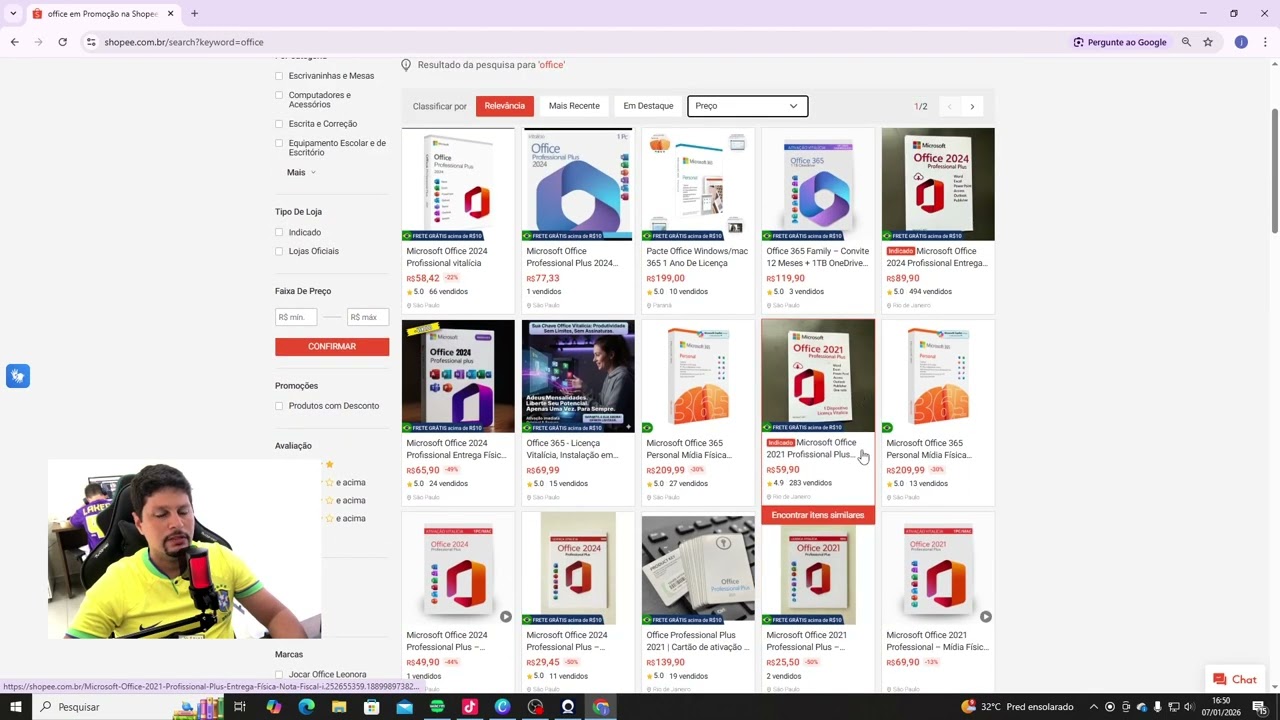The width and height of the screenshot is (1280, 720).
Task: Check Produtos com Desconto
Action: [279, 406]
